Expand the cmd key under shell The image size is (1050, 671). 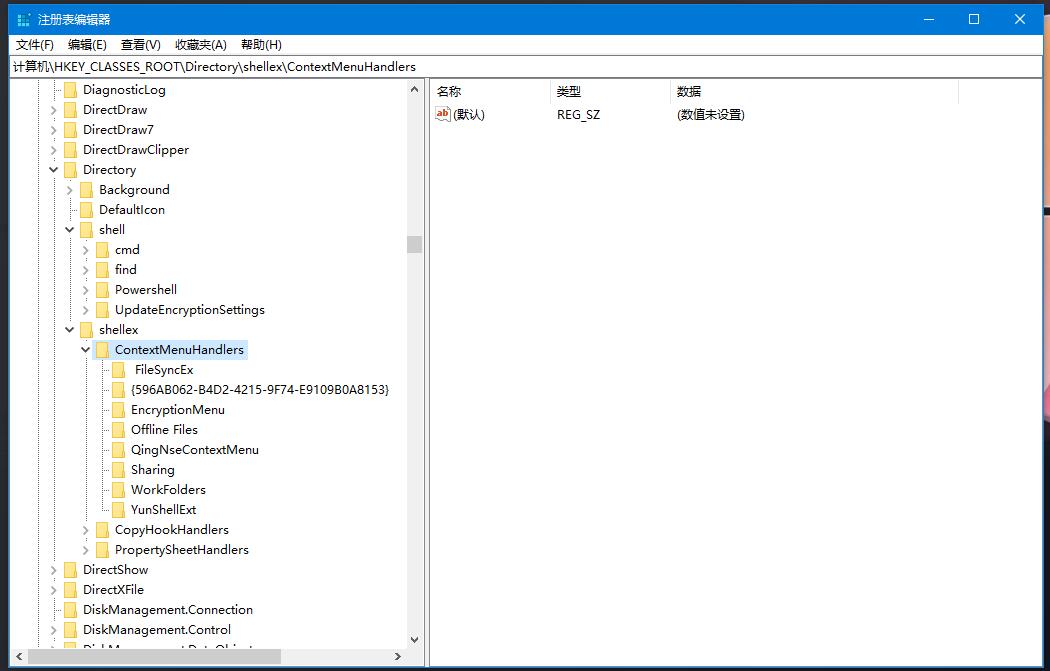click(86, 250)
